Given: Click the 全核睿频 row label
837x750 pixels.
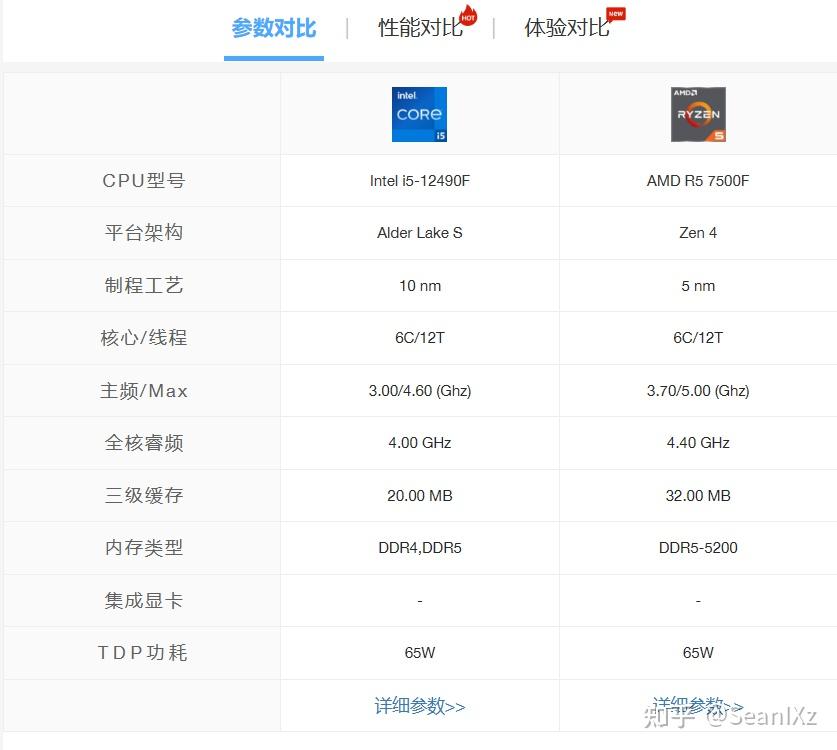Looking at the screenshot, I should point(144,443).
